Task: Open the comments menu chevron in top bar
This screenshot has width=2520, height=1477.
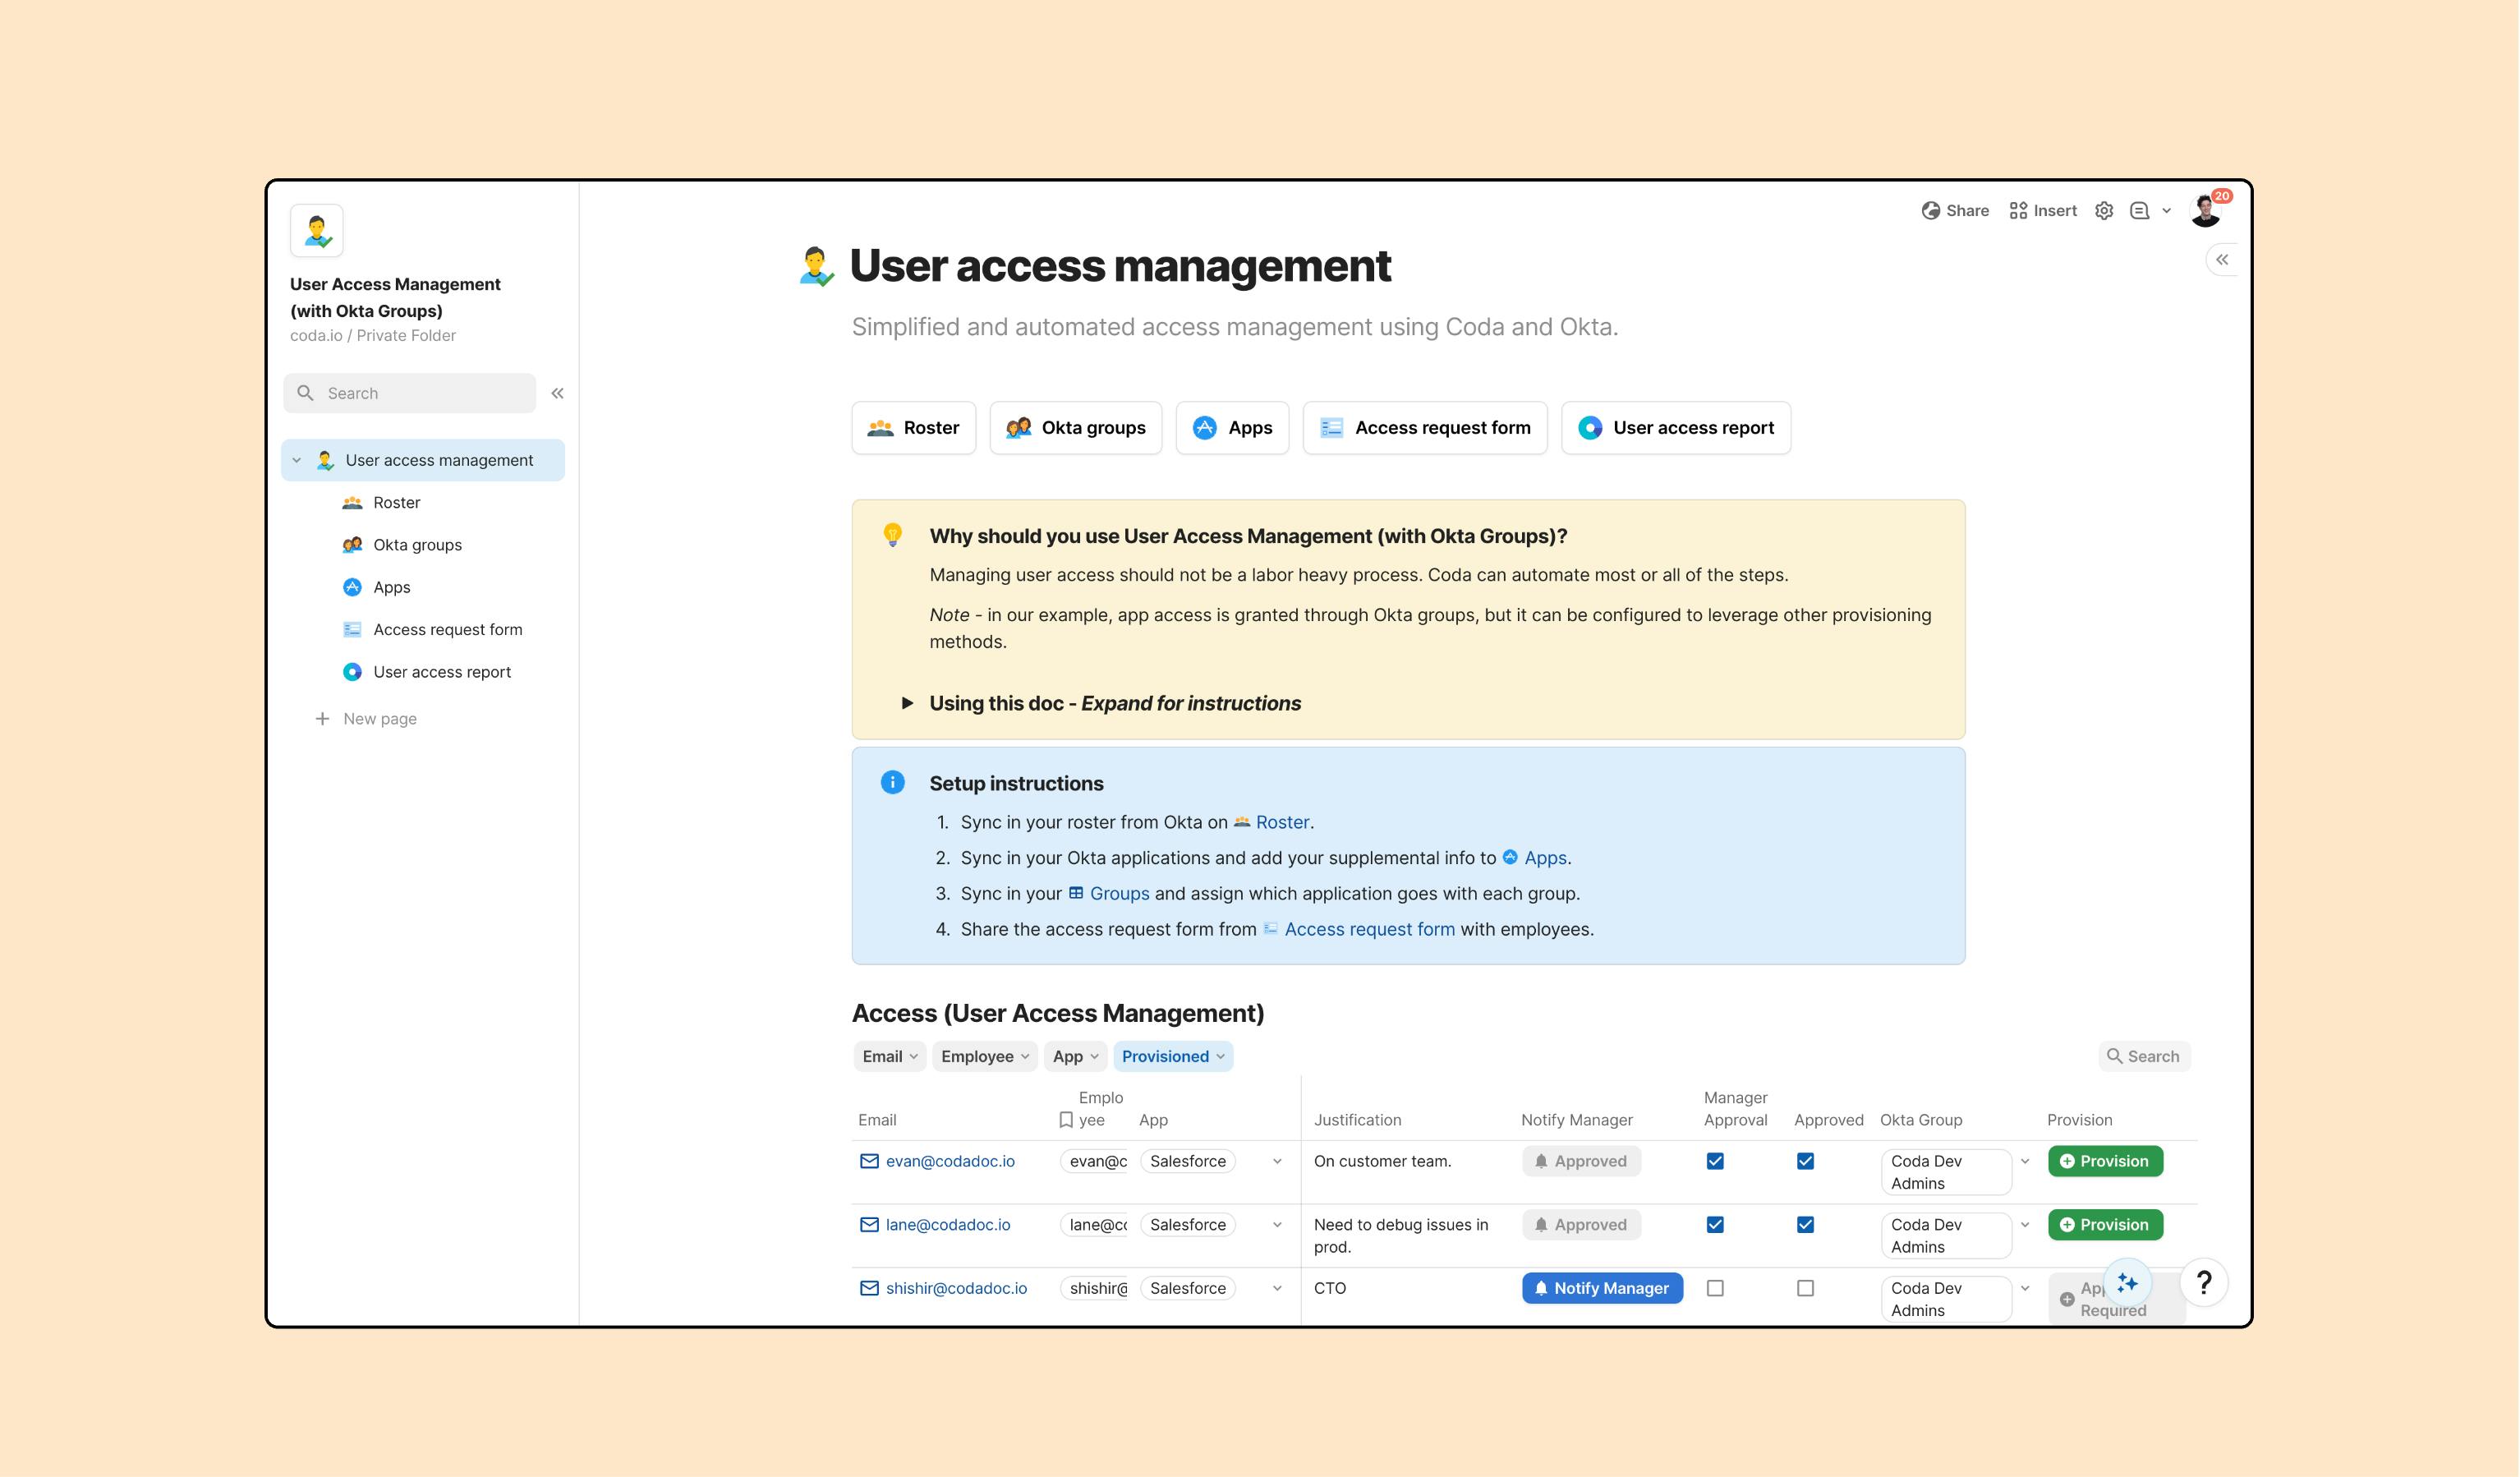Action: pyautogui.click(x=2167, y=210)
